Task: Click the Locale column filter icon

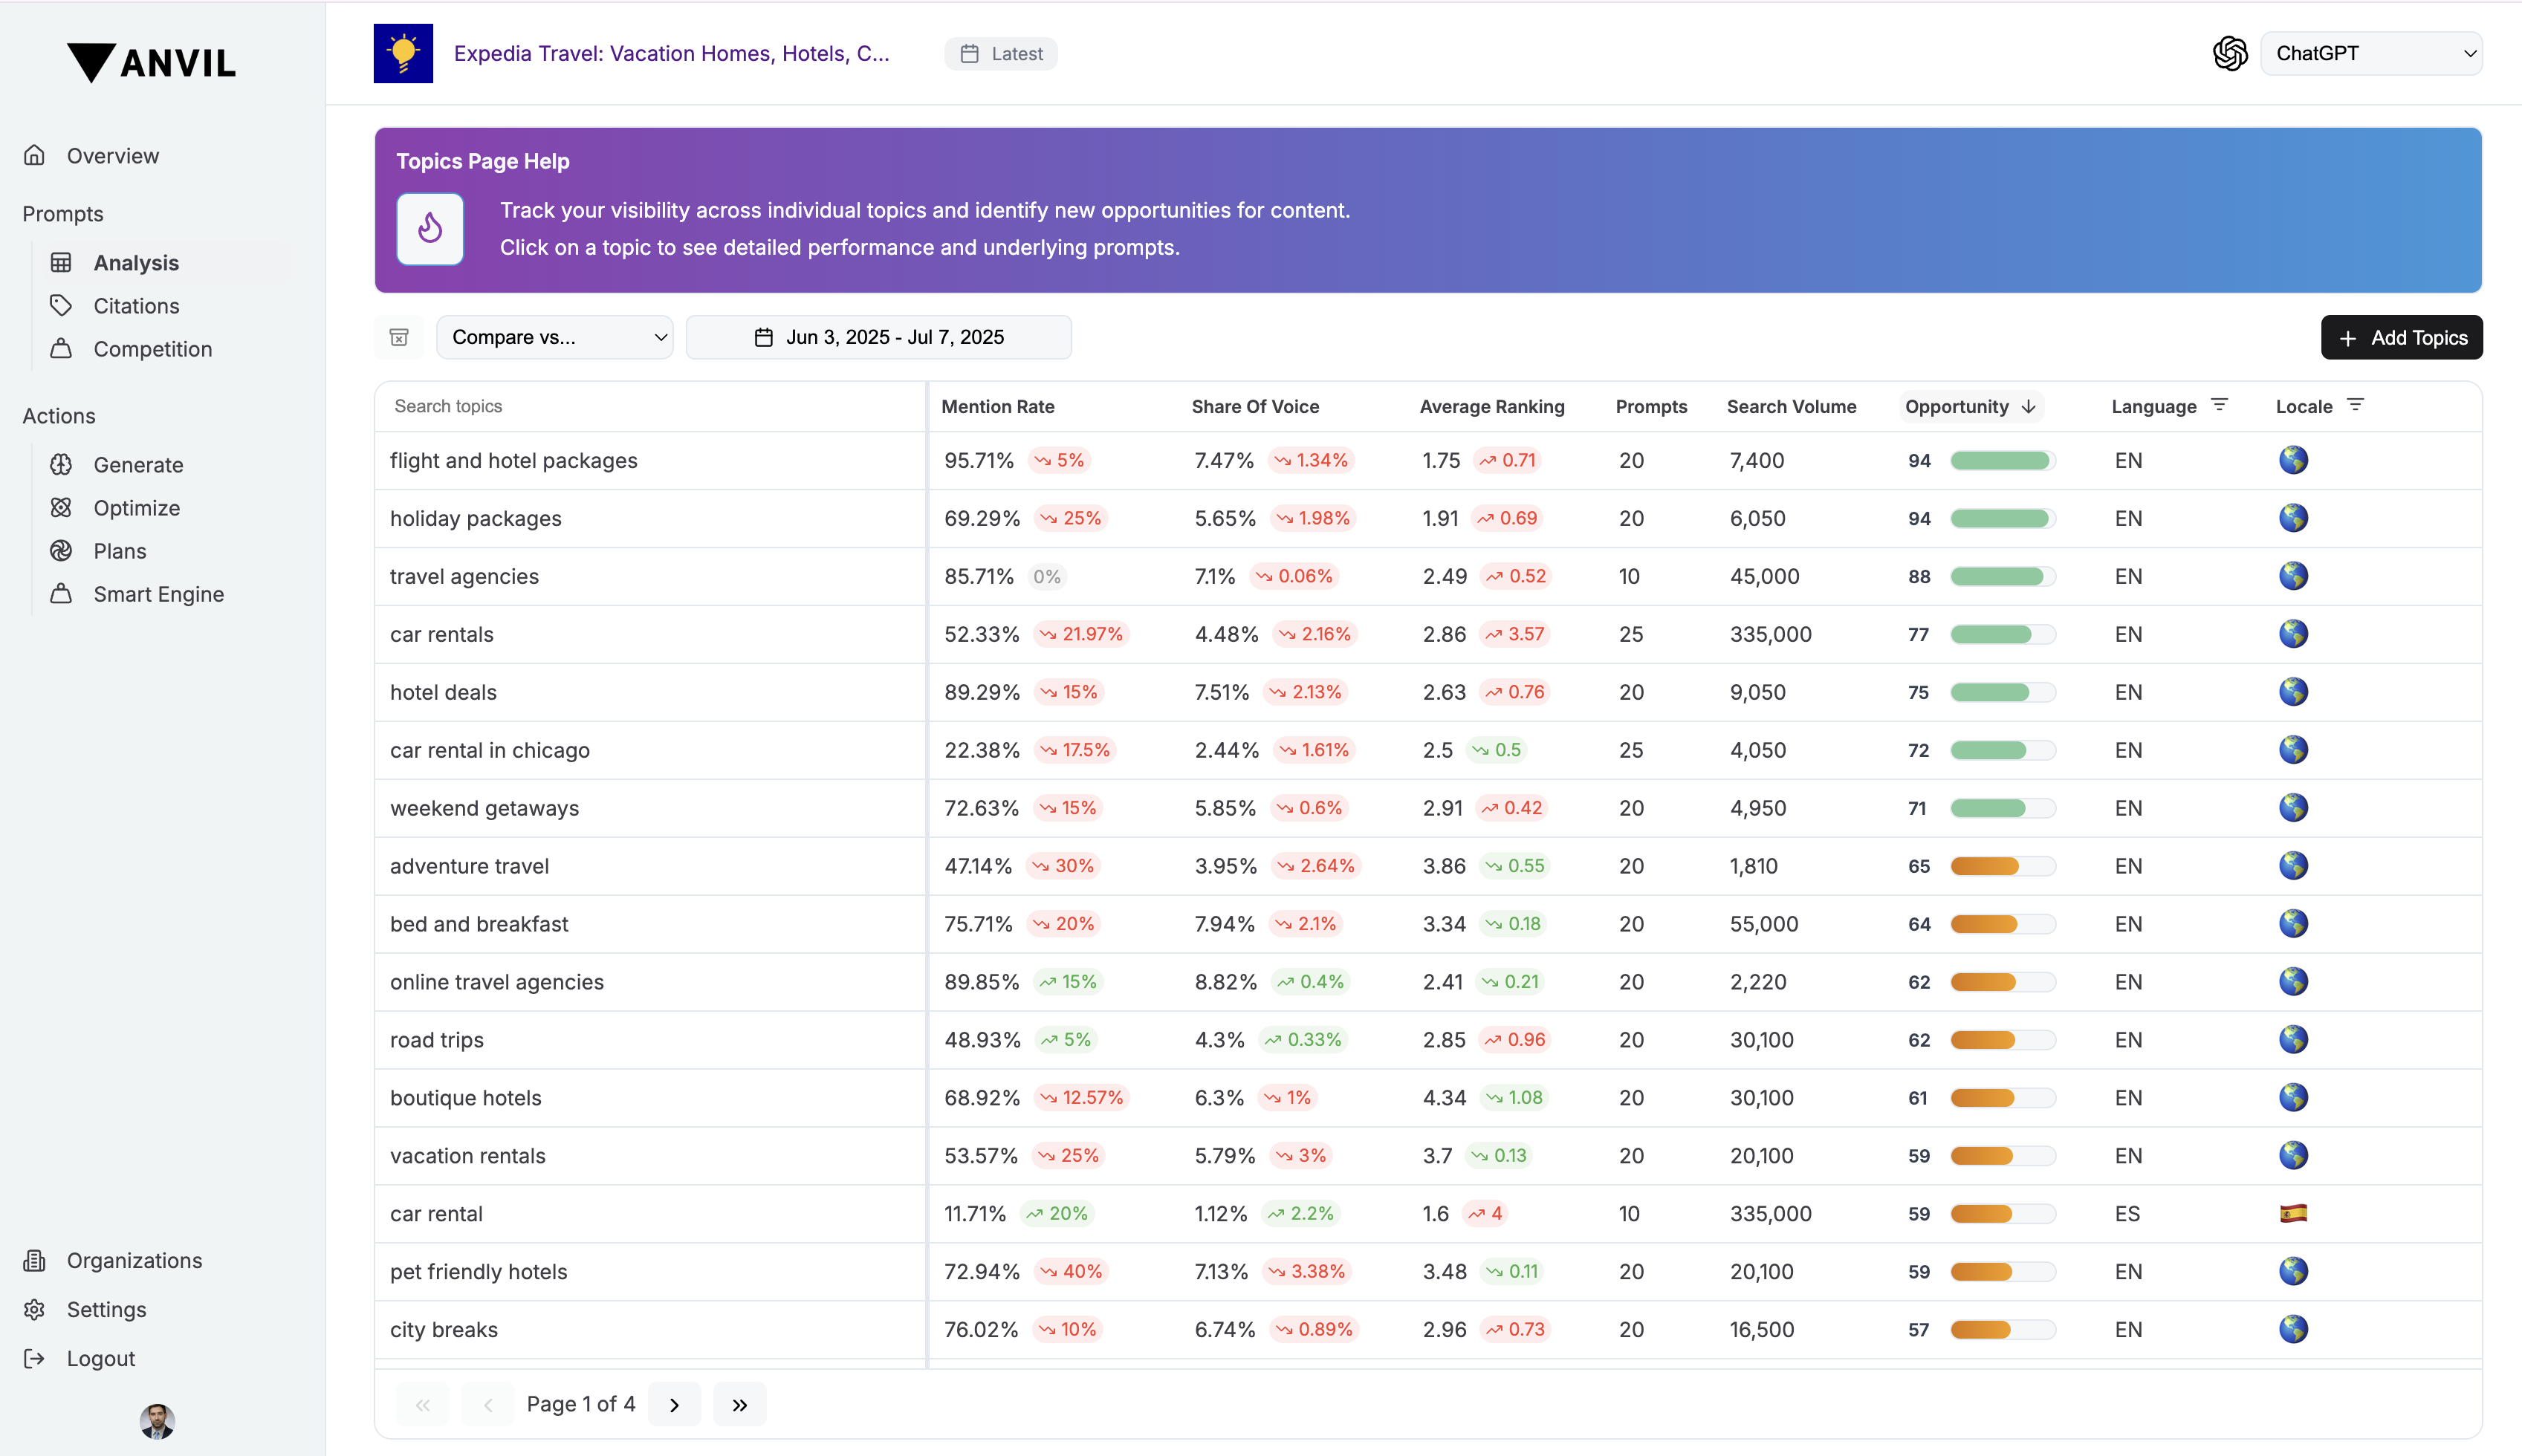Action: point(2356,405)
